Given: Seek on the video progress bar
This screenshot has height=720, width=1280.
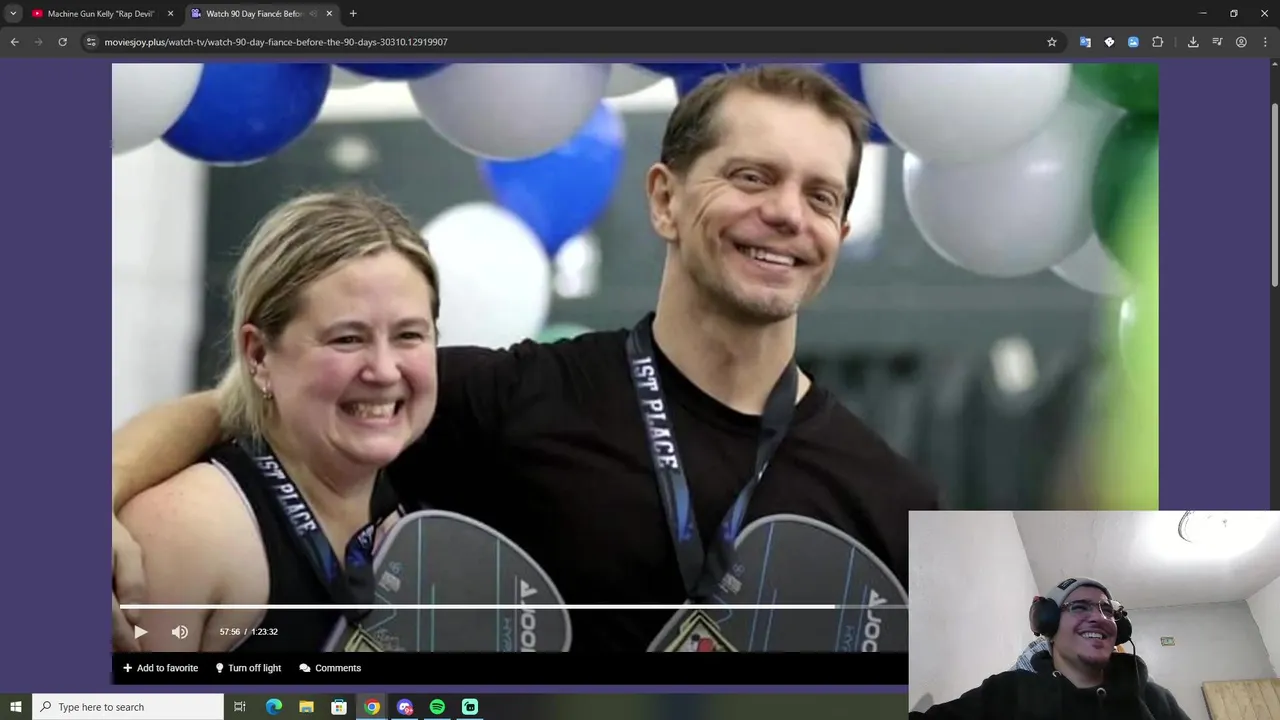Looking at the screenshot, I should [x=514, y=607].
